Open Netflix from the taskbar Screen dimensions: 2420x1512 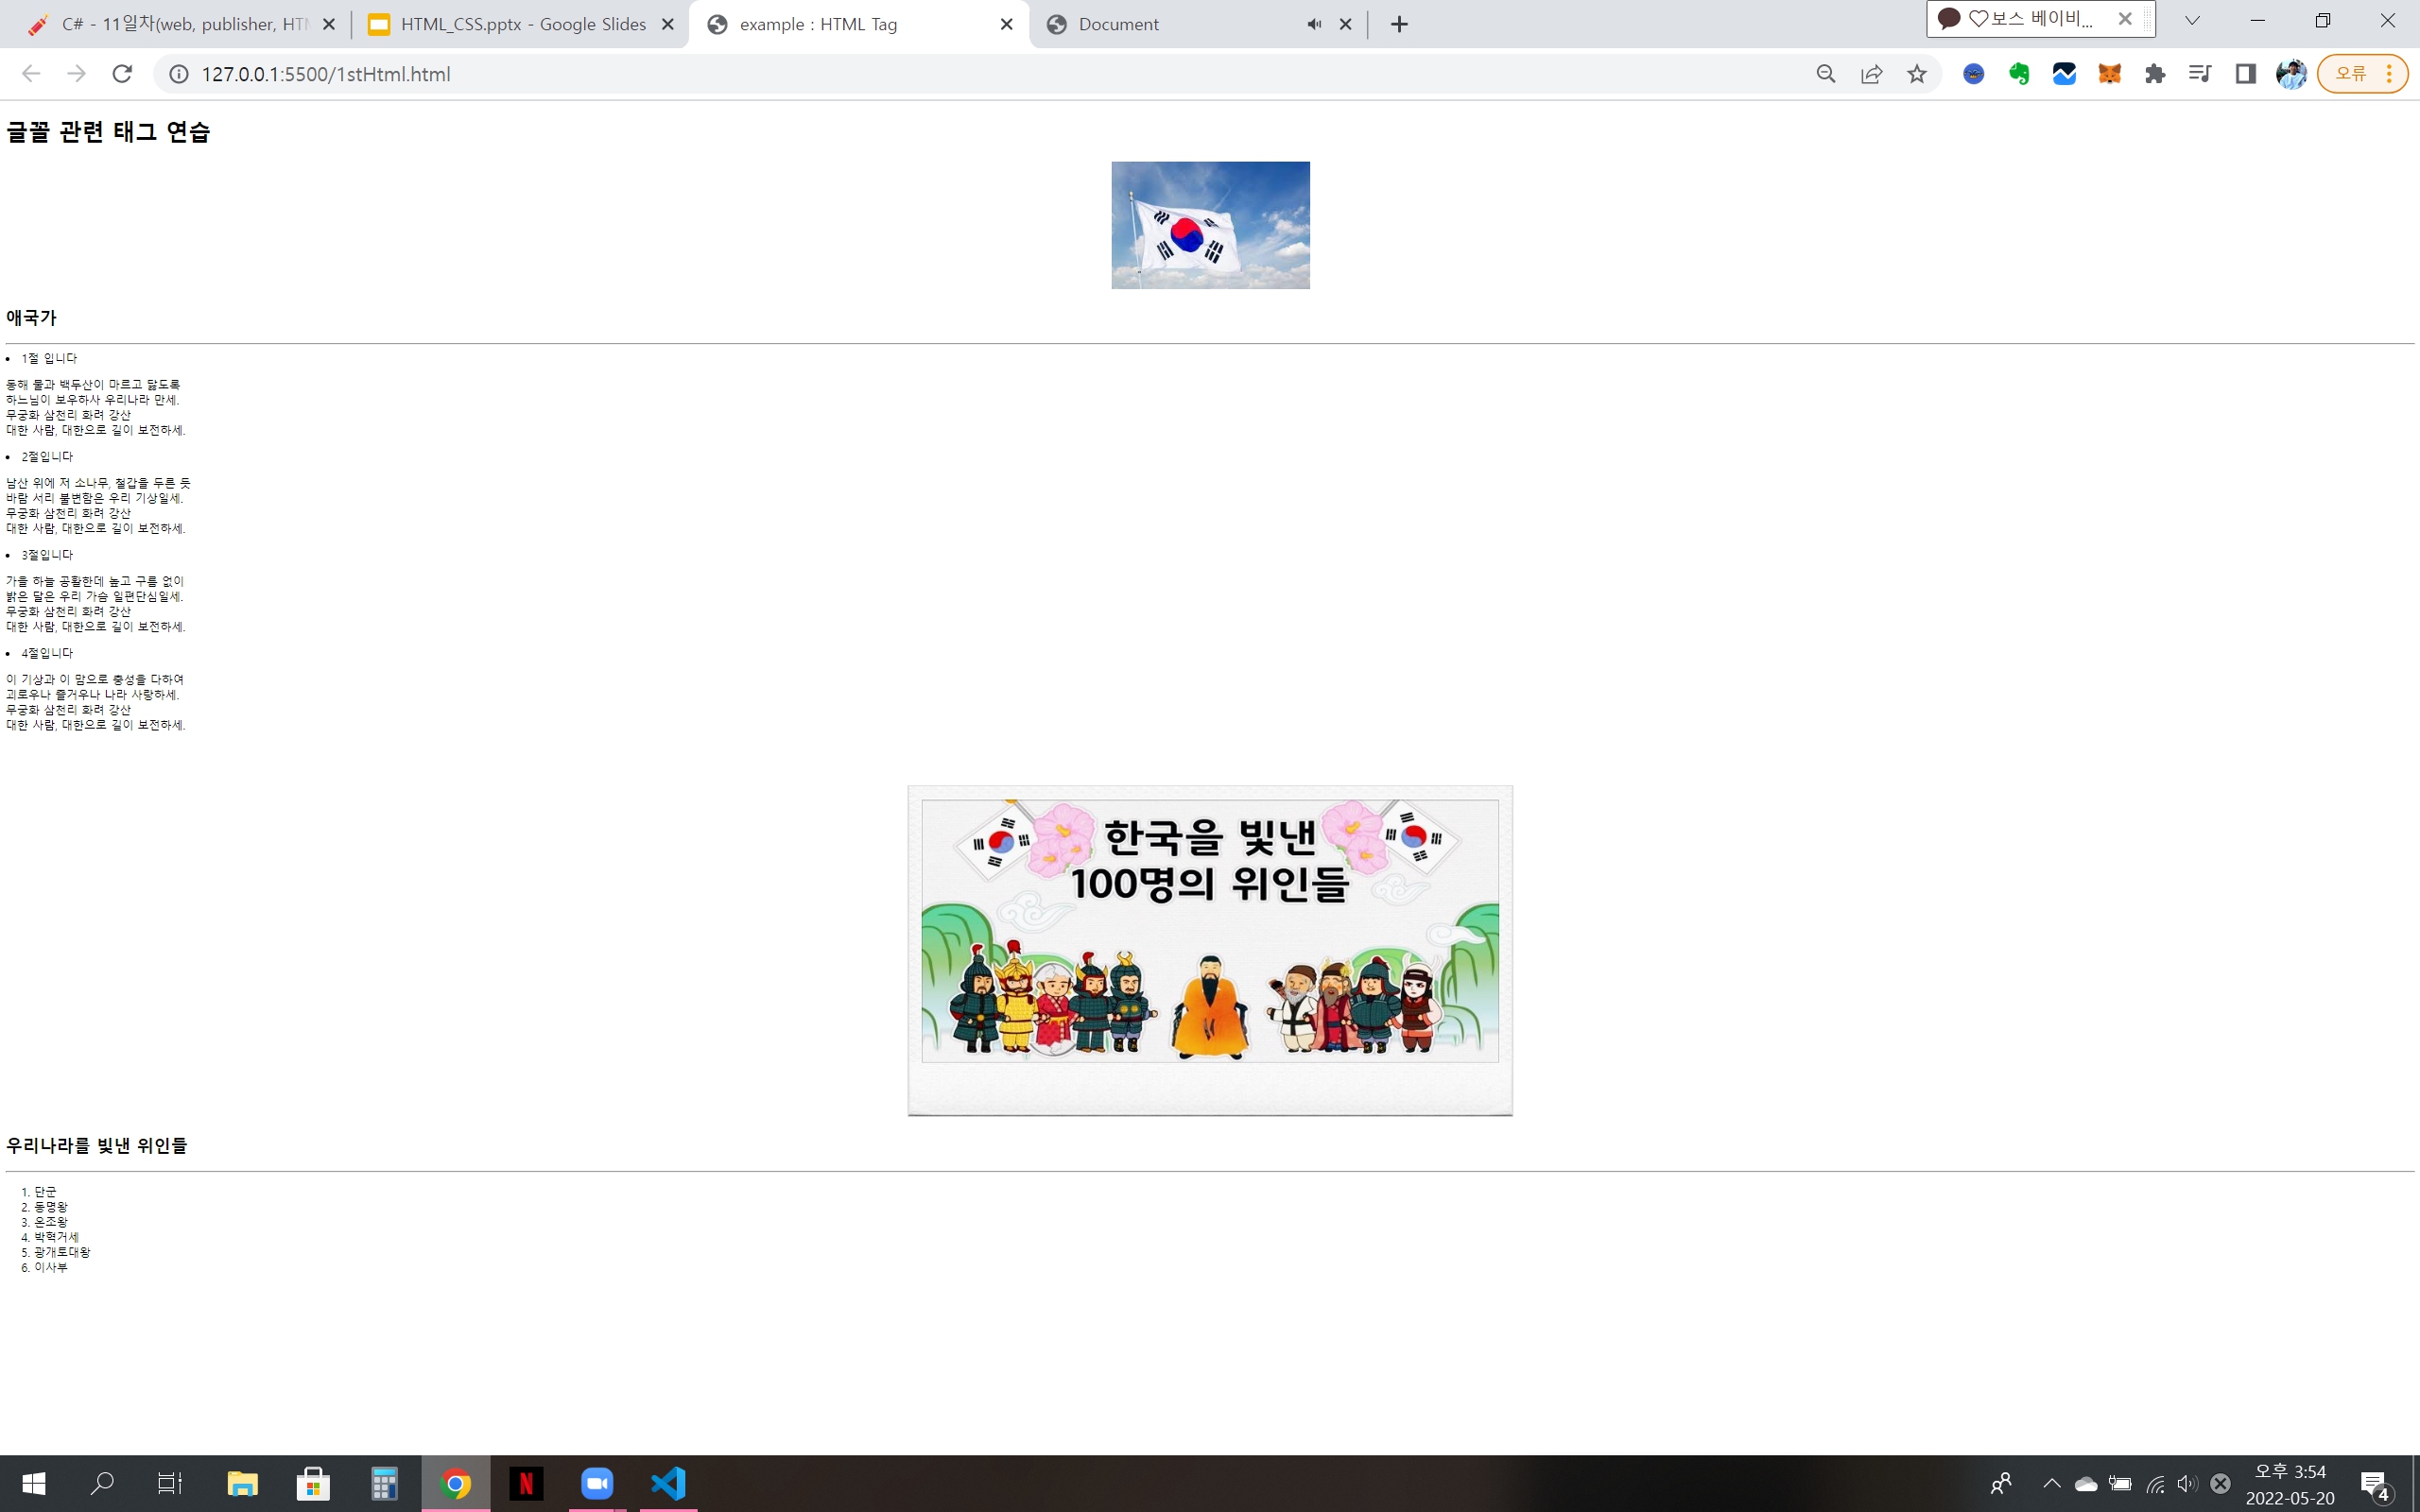click(x=527, y=1484)
